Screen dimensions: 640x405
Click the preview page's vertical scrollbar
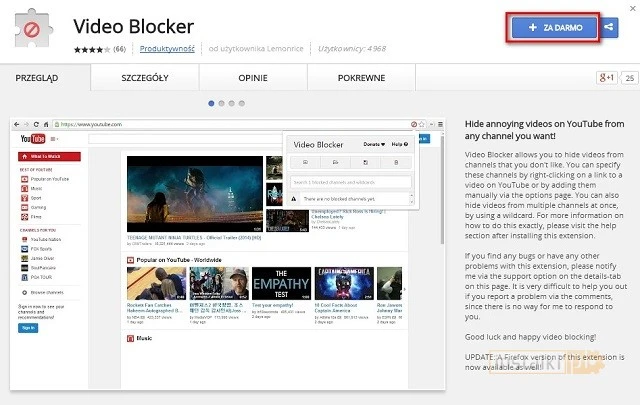[x=442, y=188]
